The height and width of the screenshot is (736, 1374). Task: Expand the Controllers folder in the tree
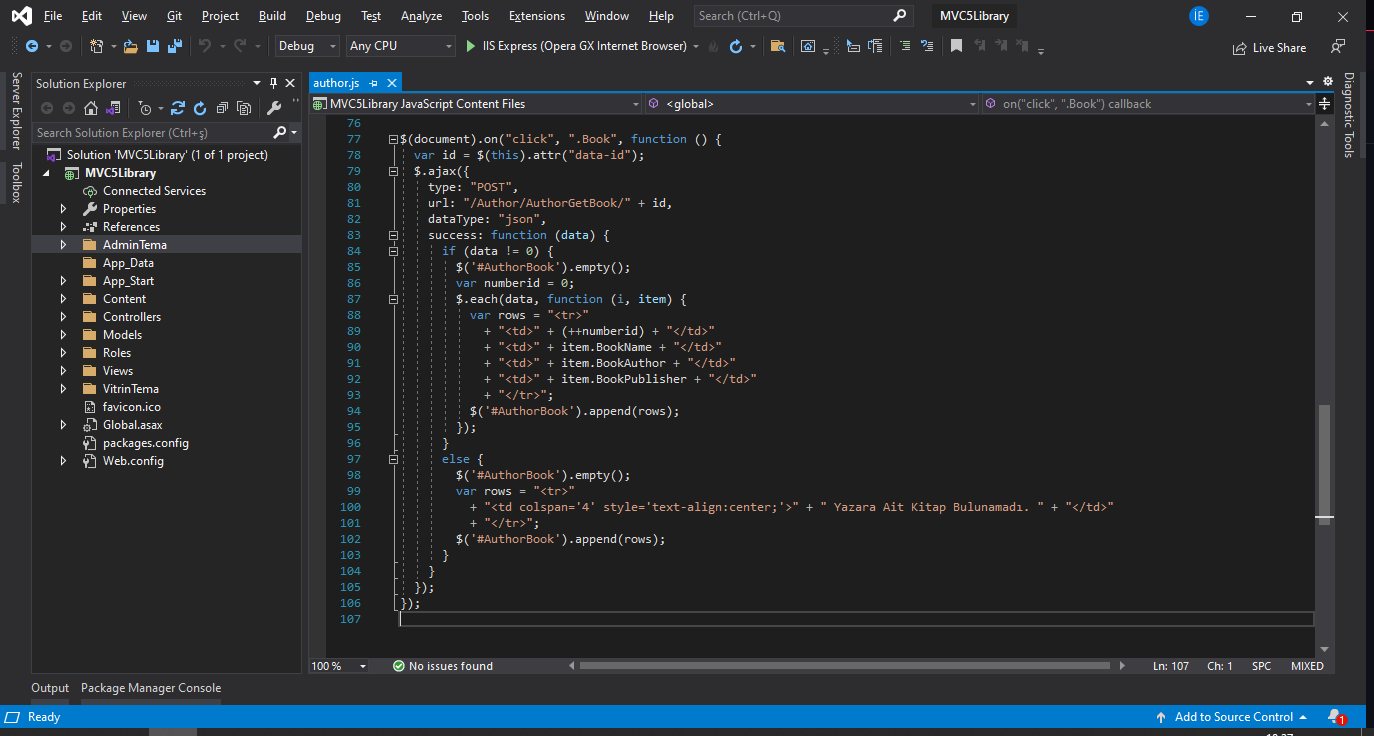63,317
